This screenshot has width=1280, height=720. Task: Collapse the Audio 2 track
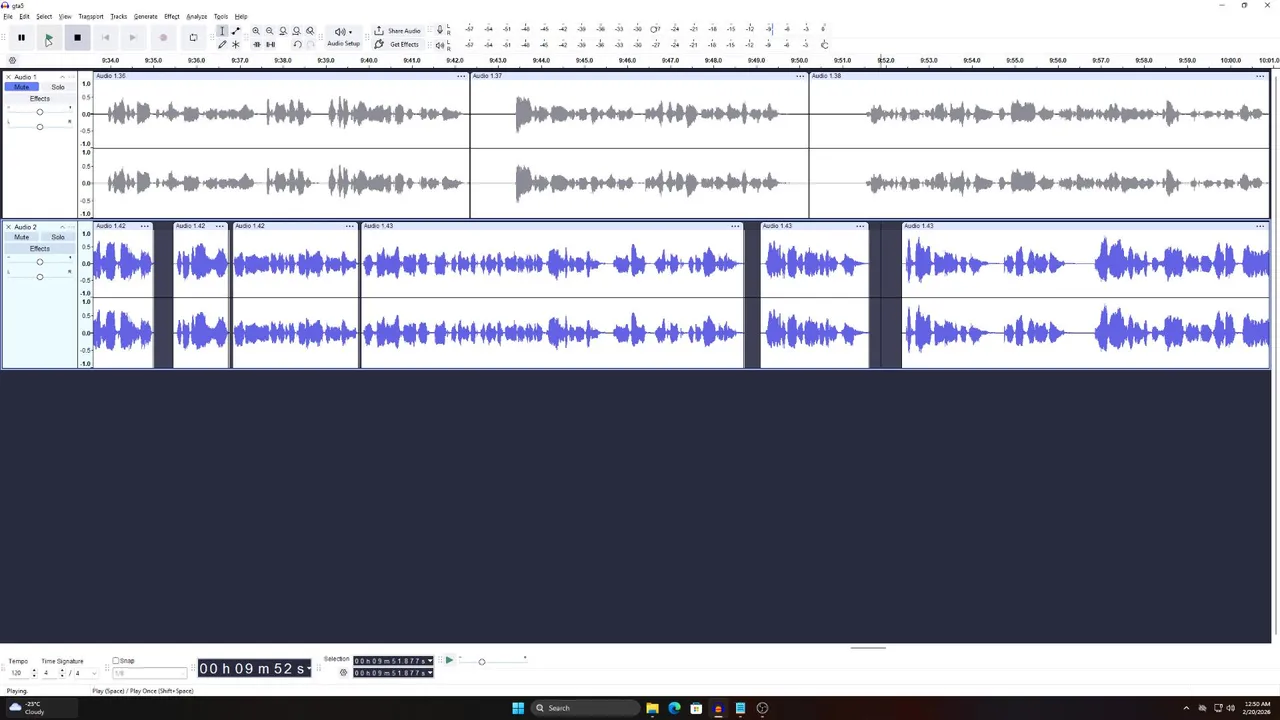[62, 227]
